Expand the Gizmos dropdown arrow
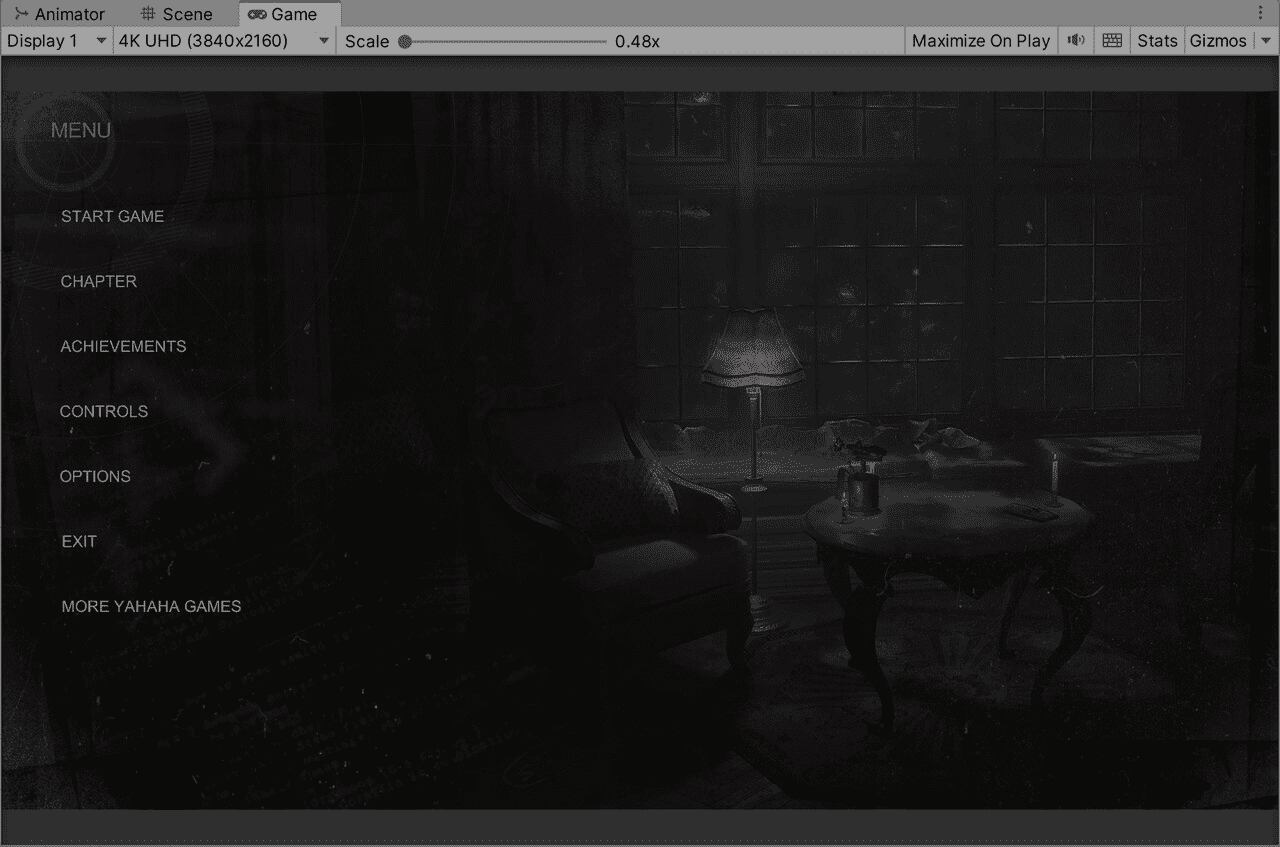The height and width of the screenshot is (847, 1280). click(1266, 41)
